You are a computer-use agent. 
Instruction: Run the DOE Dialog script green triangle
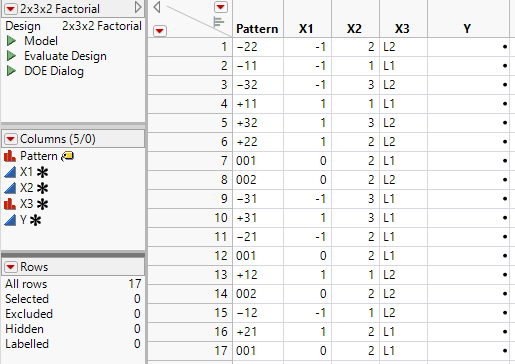[x=11, y=71]
